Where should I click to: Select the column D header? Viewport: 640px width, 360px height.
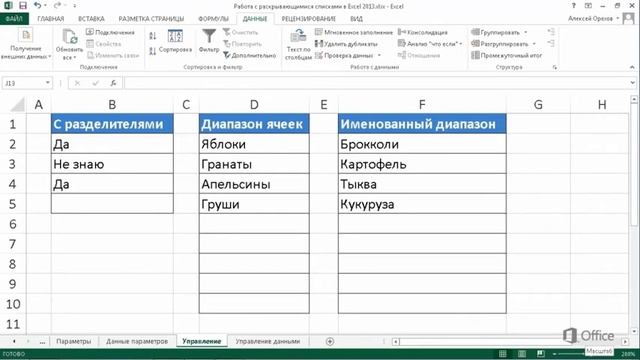tap(254, 105)
